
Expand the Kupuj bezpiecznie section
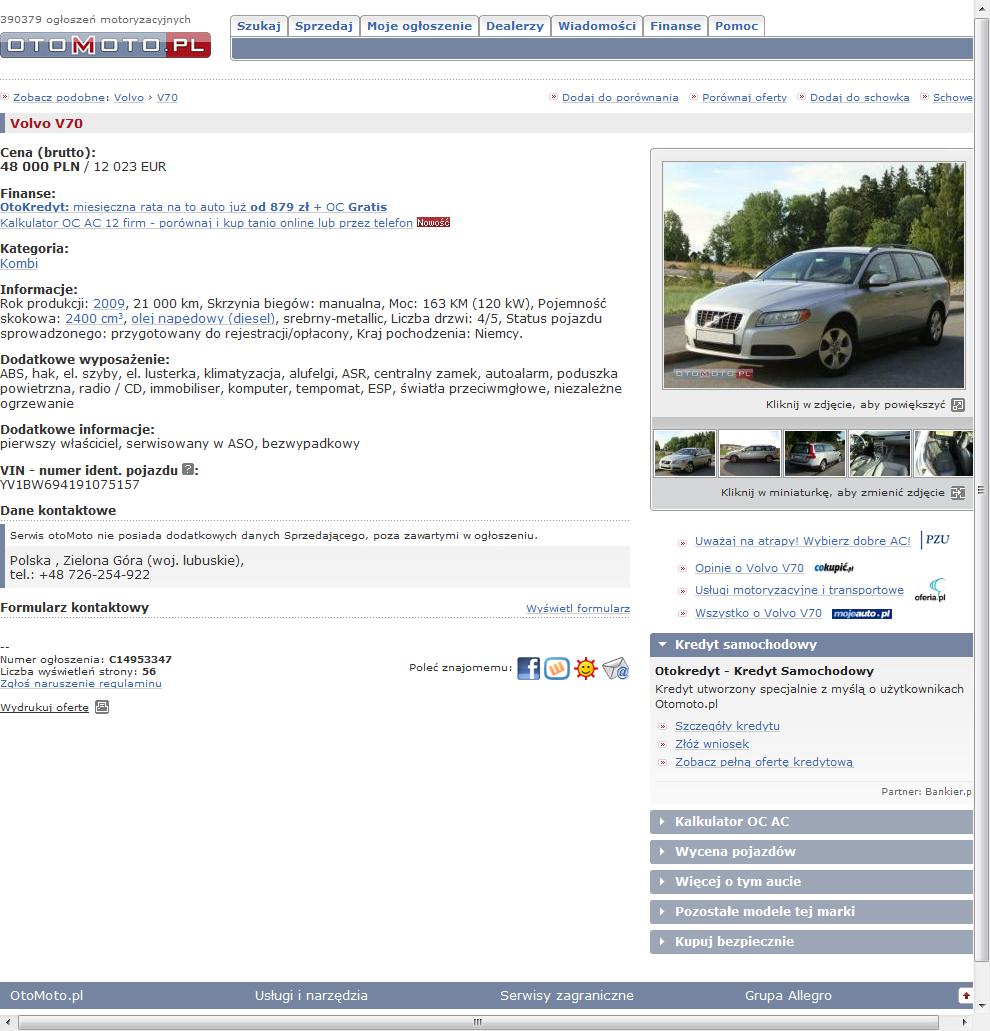tap(811, 942)
